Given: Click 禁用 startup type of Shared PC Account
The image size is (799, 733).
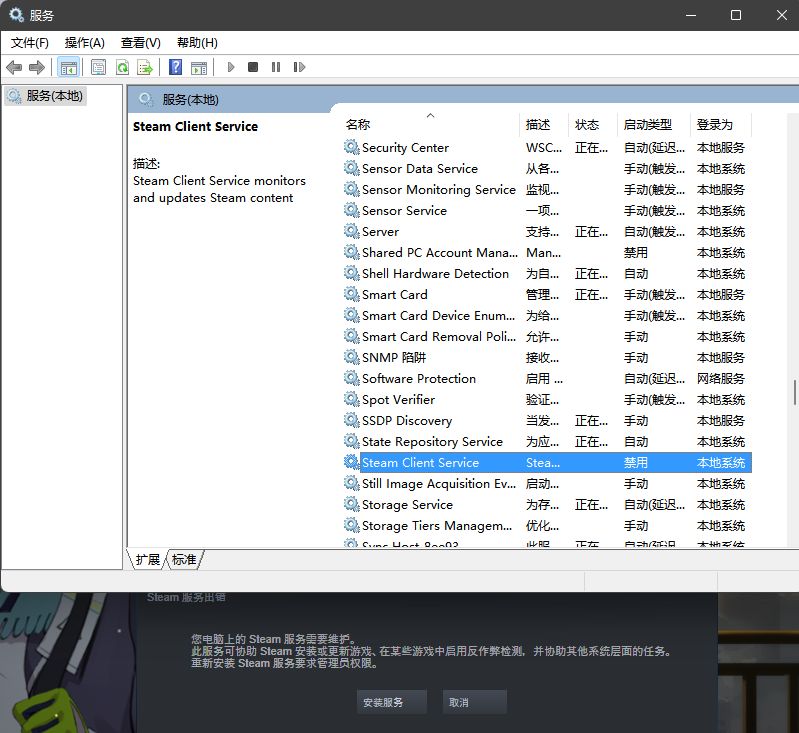Looking at the screenshot, I should click(636, 252).
